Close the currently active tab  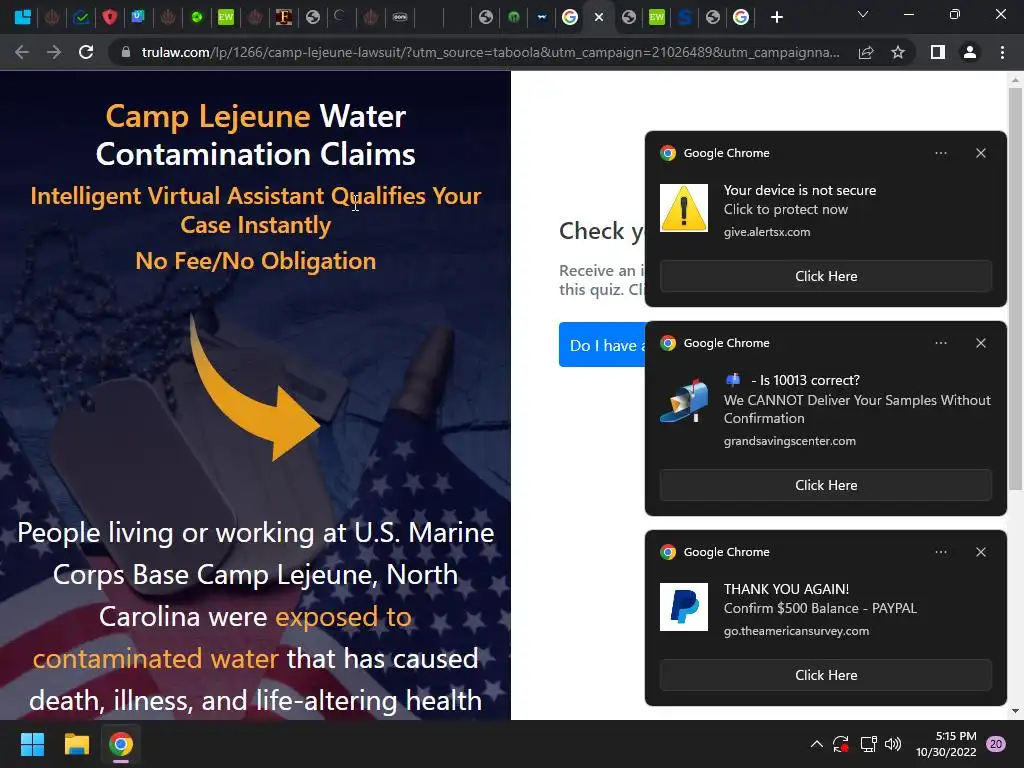click(599, 18)
